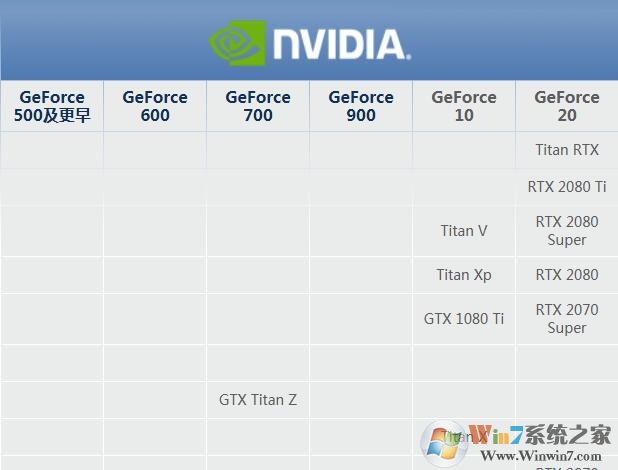618x470 pixels.
Task: Click the GTX Titan Z cell
Action: 258,400
